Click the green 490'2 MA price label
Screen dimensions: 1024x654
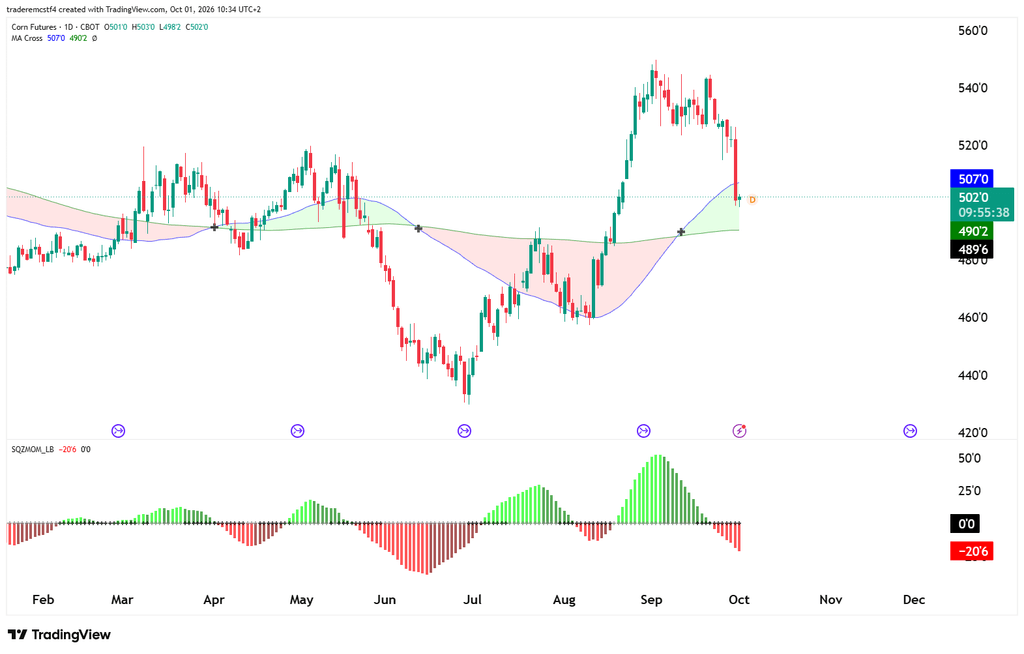click(x=972, y=231)
